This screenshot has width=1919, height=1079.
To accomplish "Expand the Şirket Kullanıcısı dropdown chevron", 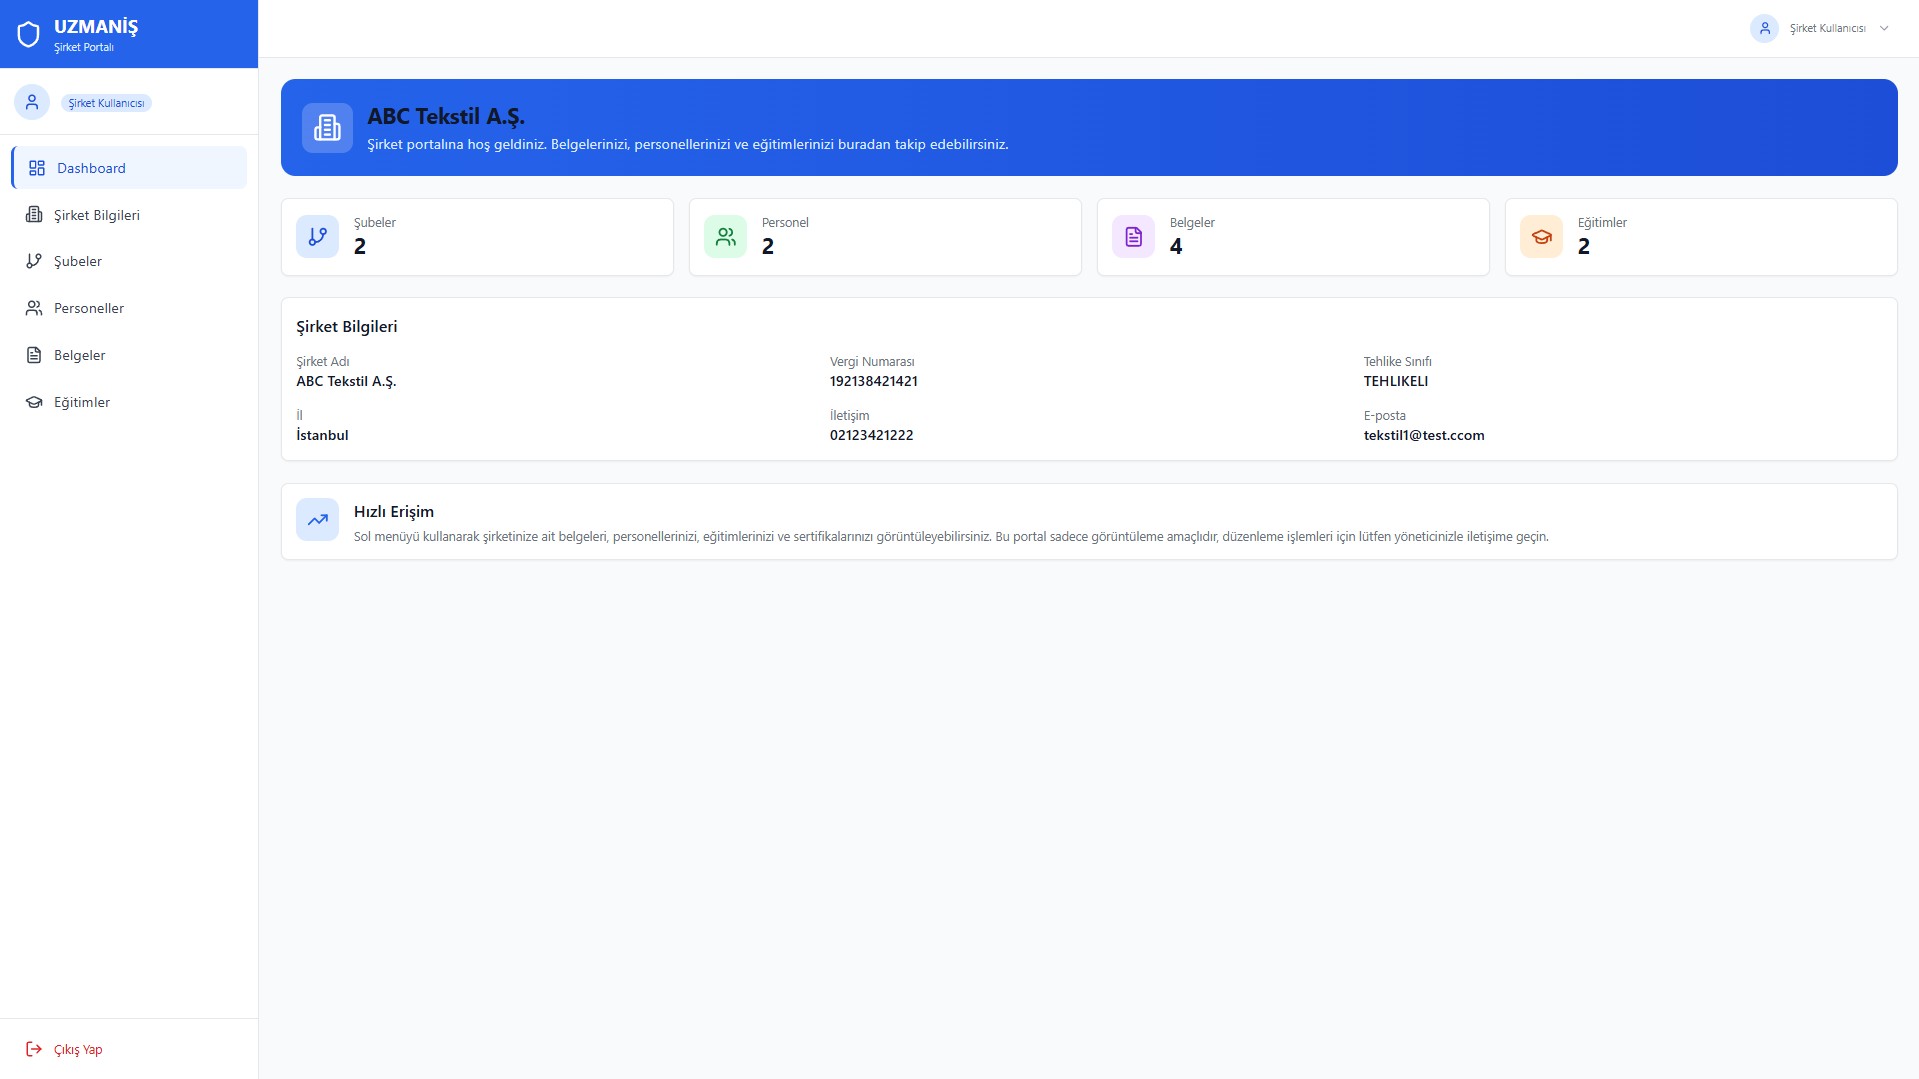I will [1884, 28].
